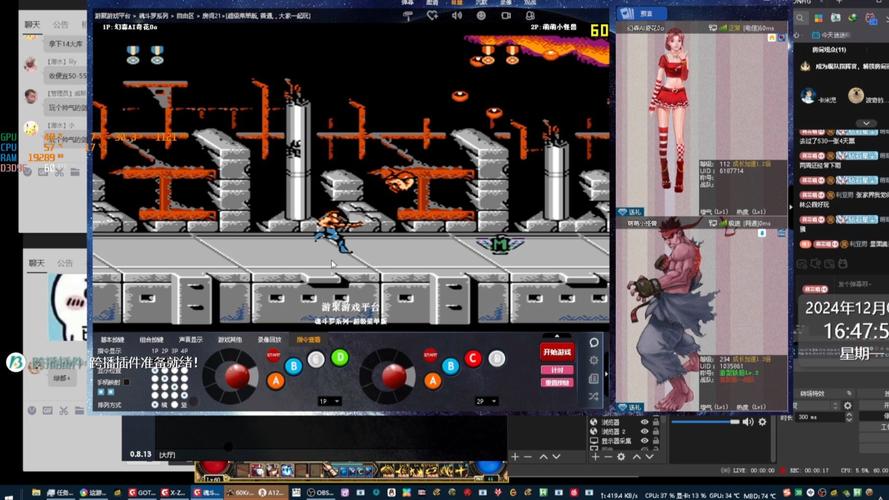Screen dimensions: 889x500
Task: Adjust the OBS audio mixer volume slider
Action: (706, 422)
